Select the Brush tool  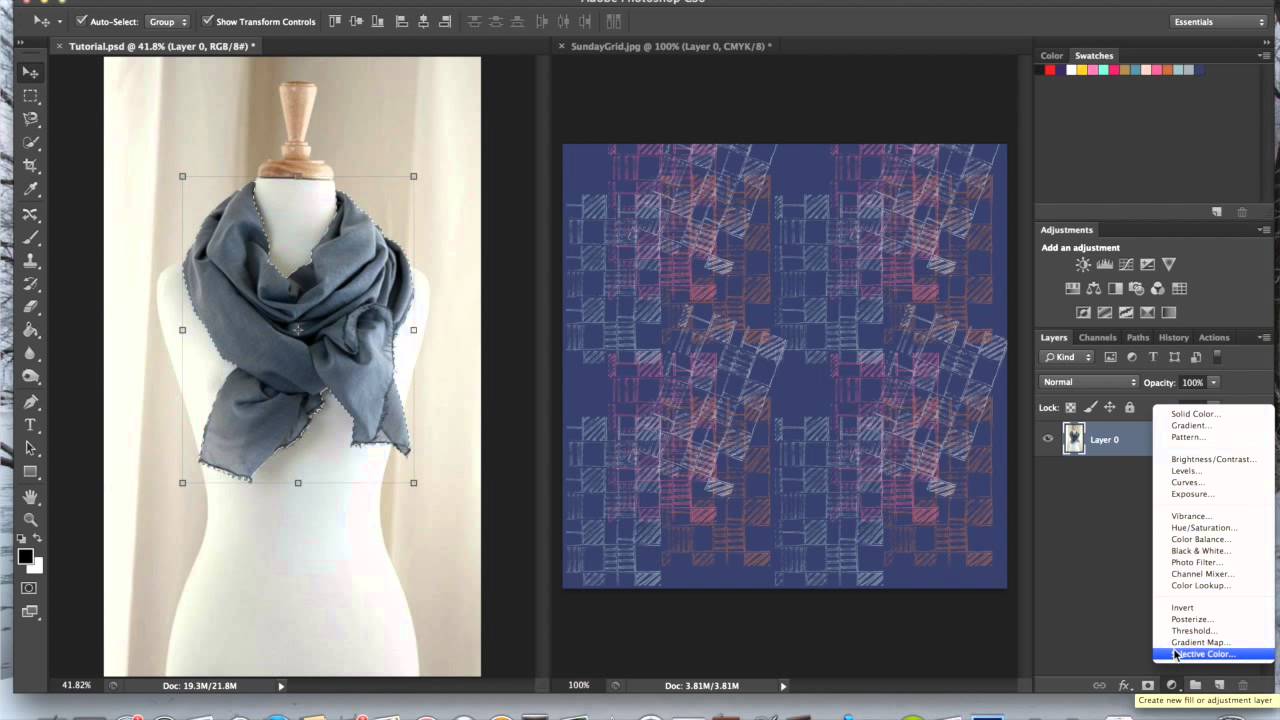click(x=30, y=238)
